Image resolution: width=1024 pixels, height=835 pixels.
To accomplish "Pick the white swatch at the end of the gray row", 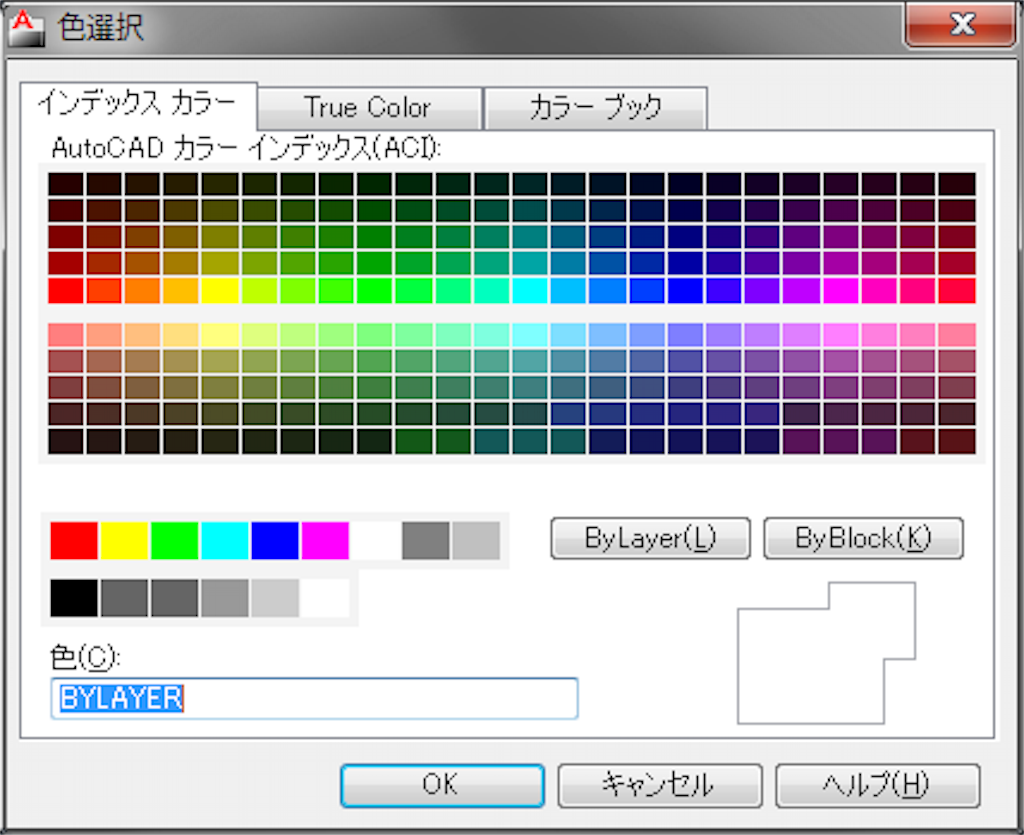I will pos(325,599).
